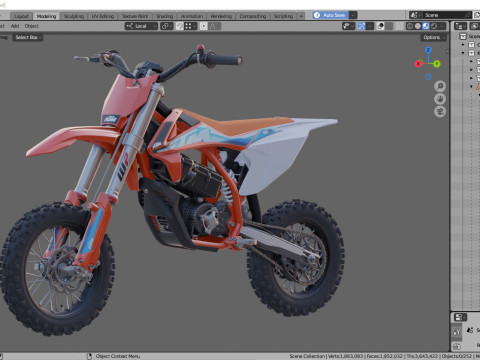Open the Modeling workspace tab

point(46,16)
